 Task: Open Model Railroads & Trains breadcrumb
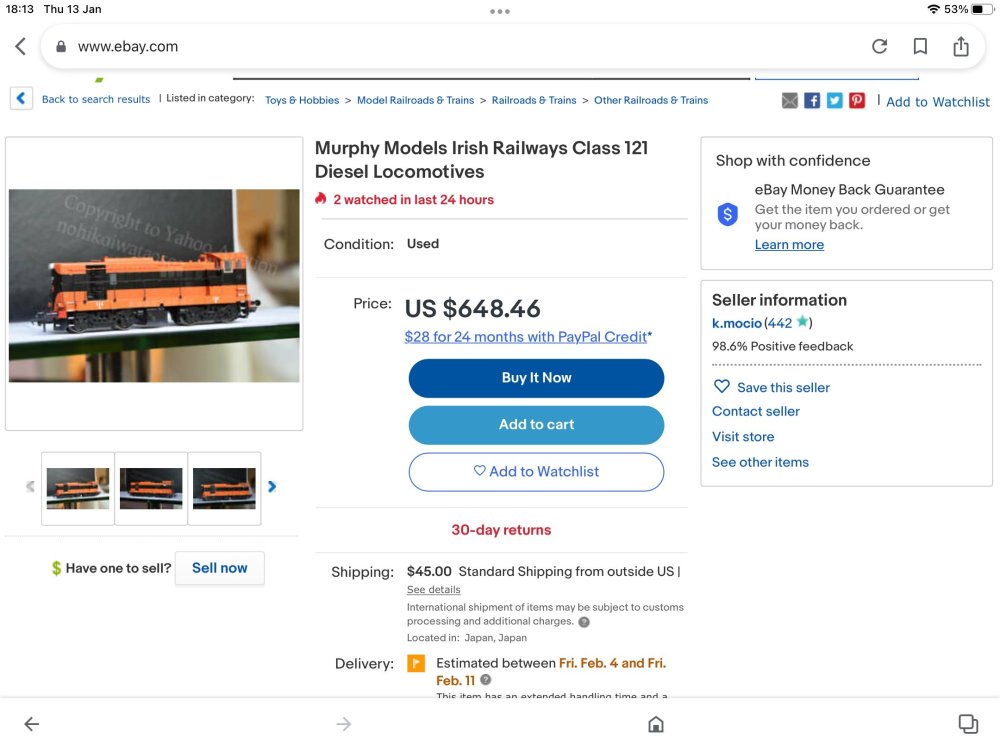point(415,100)
